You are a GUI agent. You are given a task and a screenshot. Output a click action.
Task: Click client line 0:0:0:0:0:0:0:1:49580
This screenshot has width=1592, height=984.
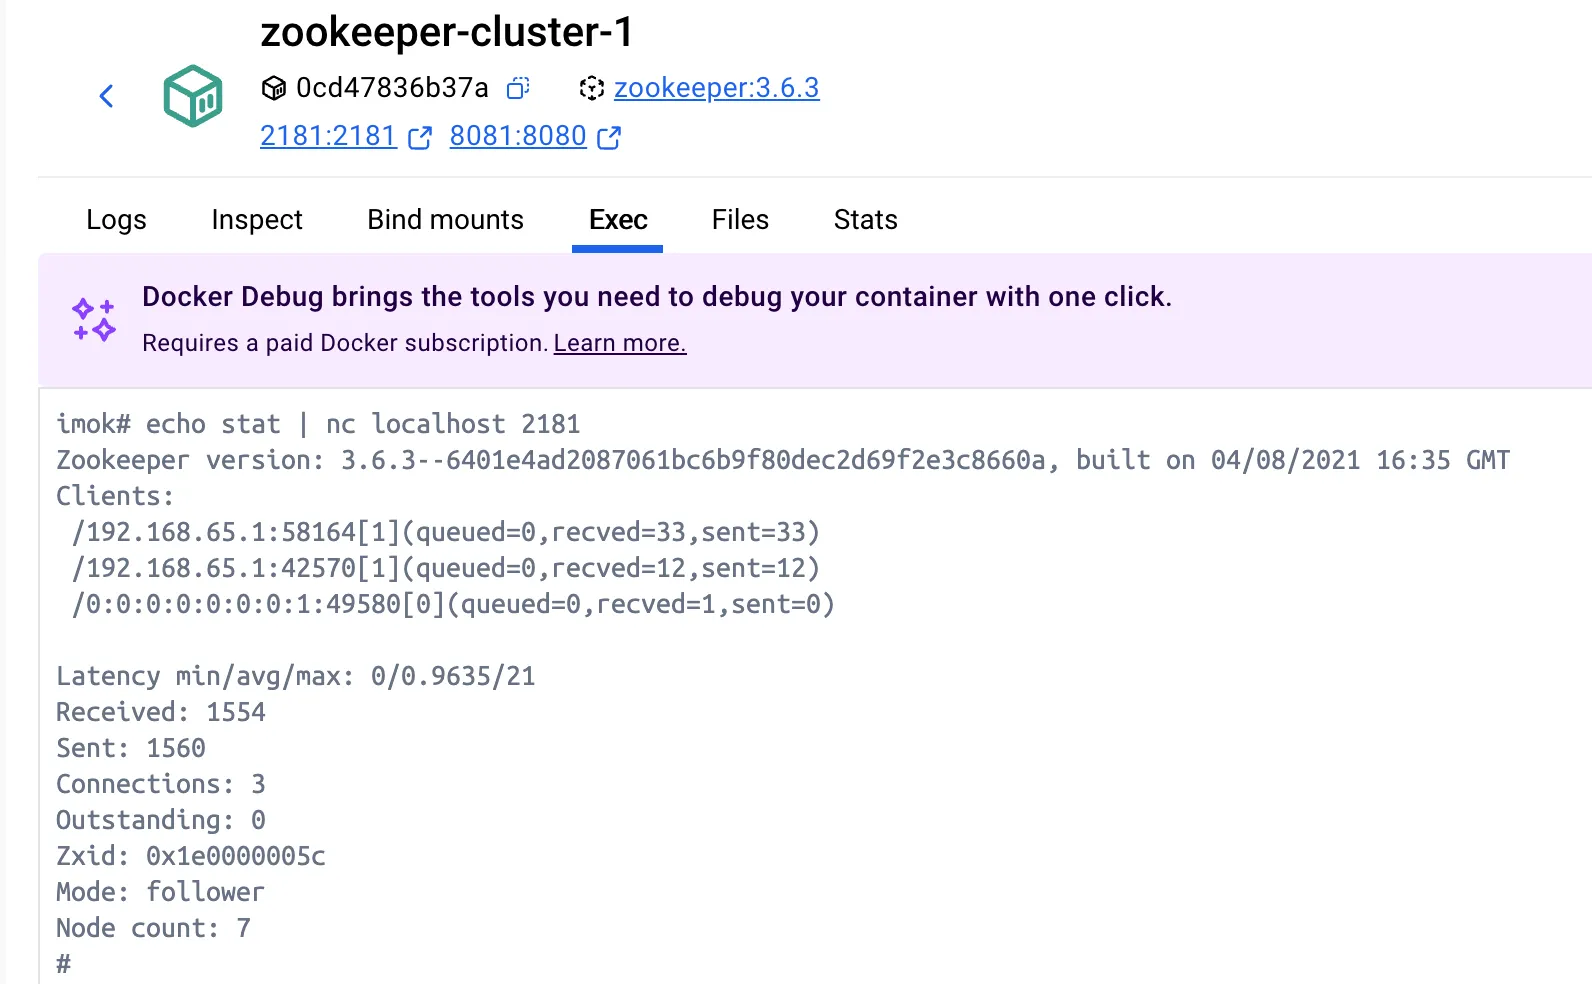click(453, 604)
